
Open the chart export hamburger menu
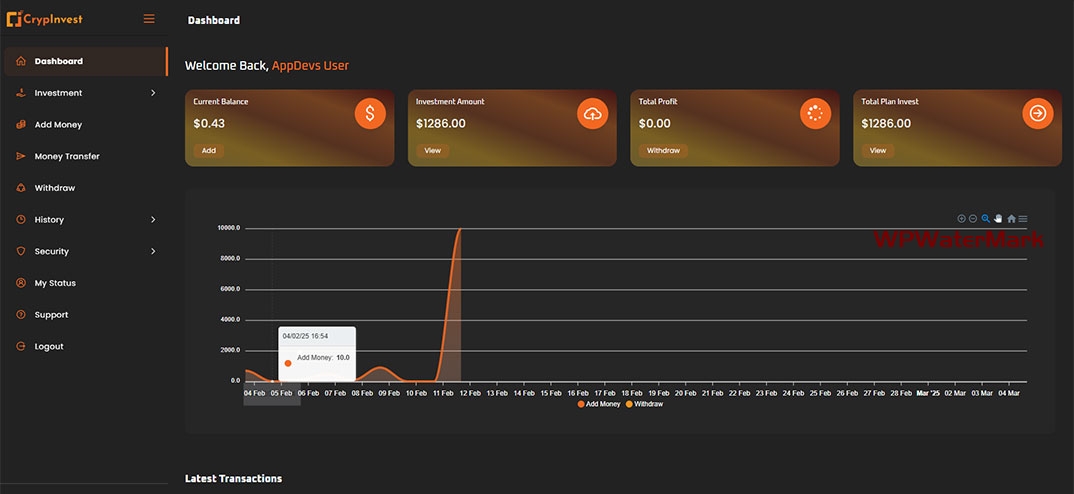pos(1023,218)
